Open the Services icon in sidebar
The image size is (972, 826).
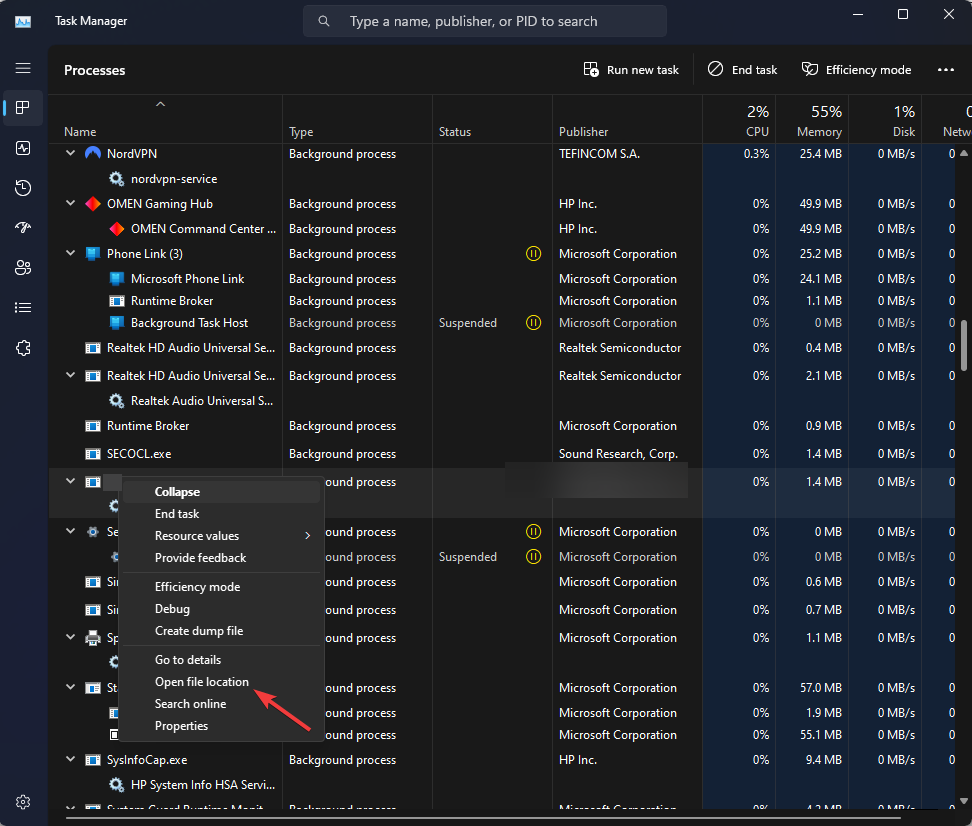point(23,348)
